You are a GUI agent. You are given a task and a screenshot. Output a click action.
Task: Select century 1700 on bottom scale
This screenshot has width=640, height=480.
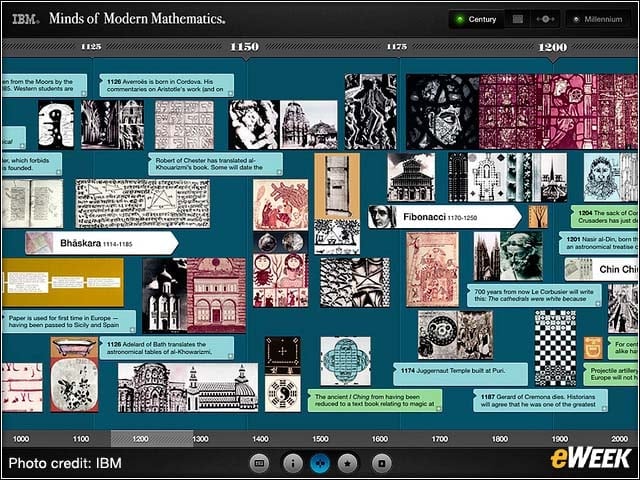pos(440,439)
